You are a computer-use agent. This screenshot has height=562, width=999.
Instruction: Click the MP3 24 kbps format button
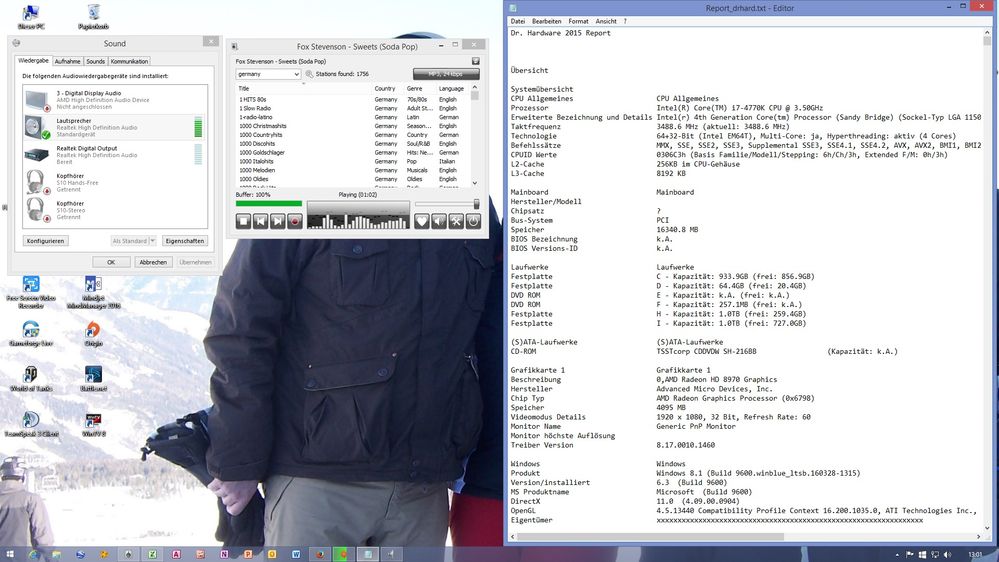[446, 74]
